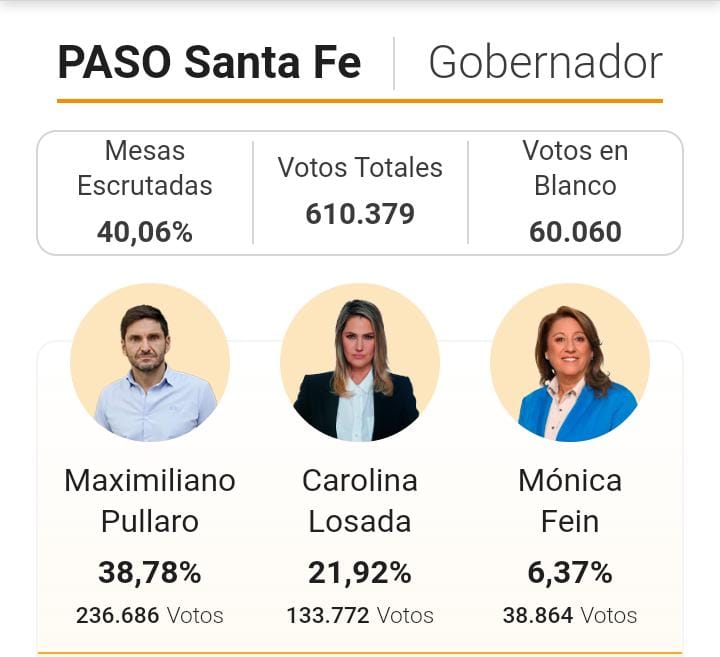Open Mónica Fein's name link

click(x=570, y=501)
